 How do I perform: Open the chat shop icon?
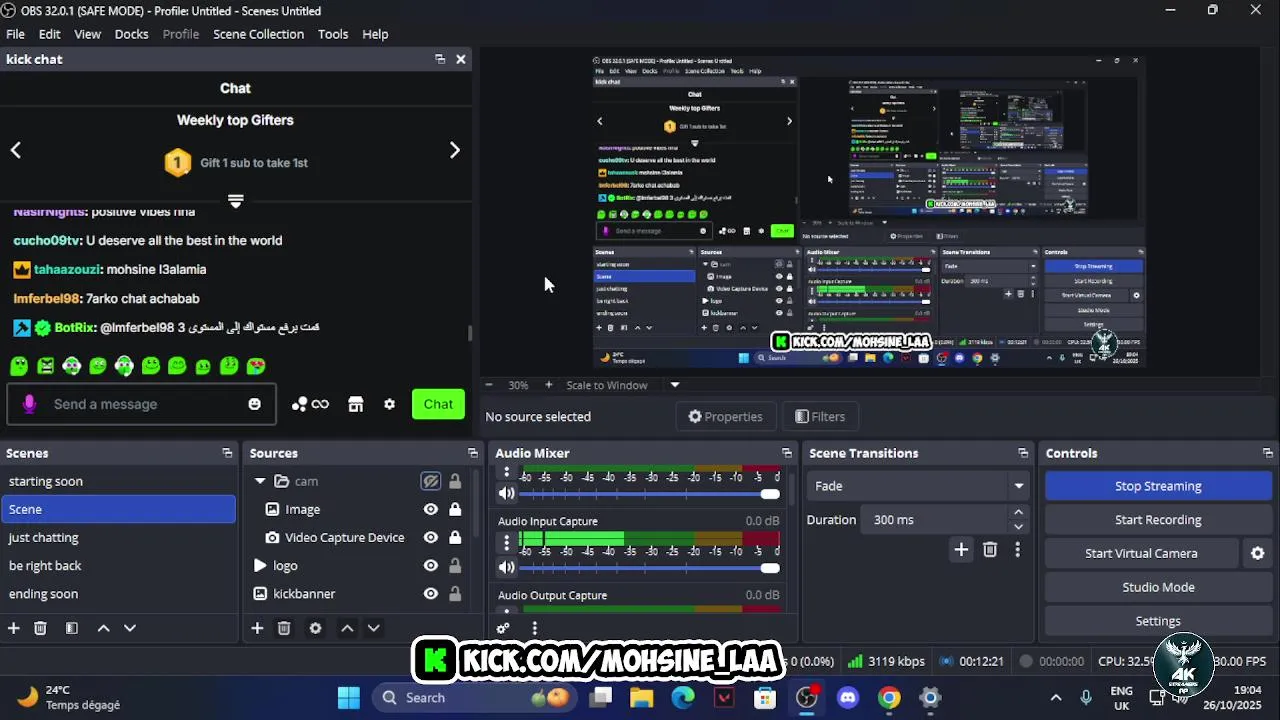[x=355, y=404]
